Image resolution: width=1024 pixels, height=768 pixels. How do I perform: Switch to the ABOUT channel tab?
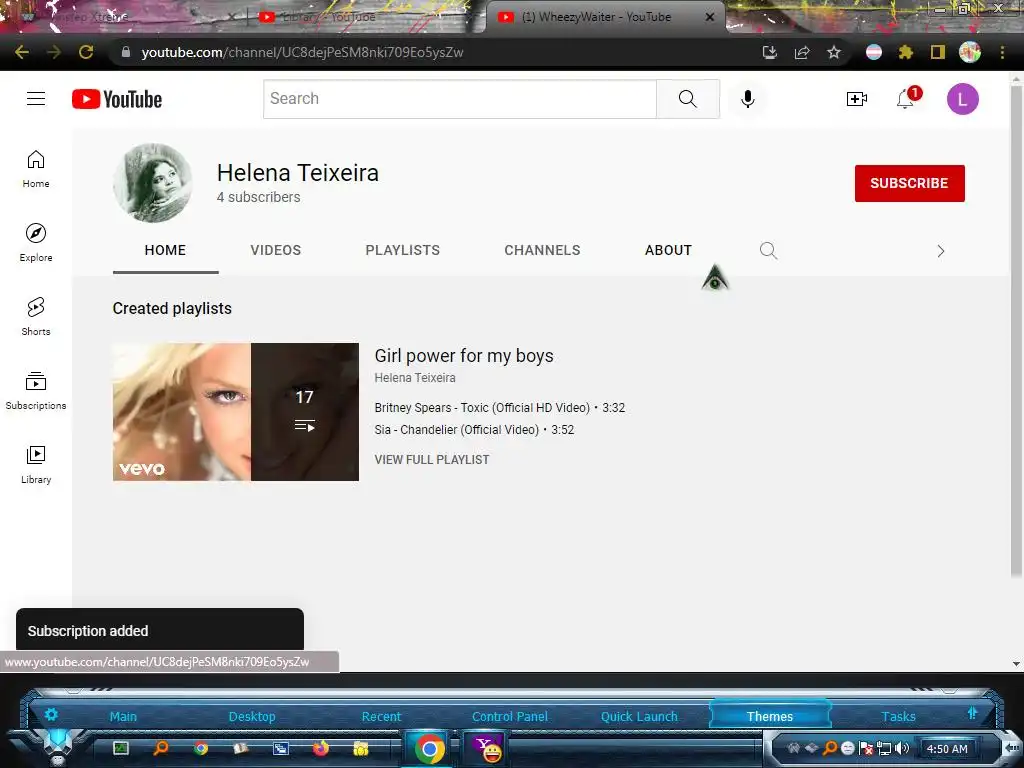click(668, 250)
